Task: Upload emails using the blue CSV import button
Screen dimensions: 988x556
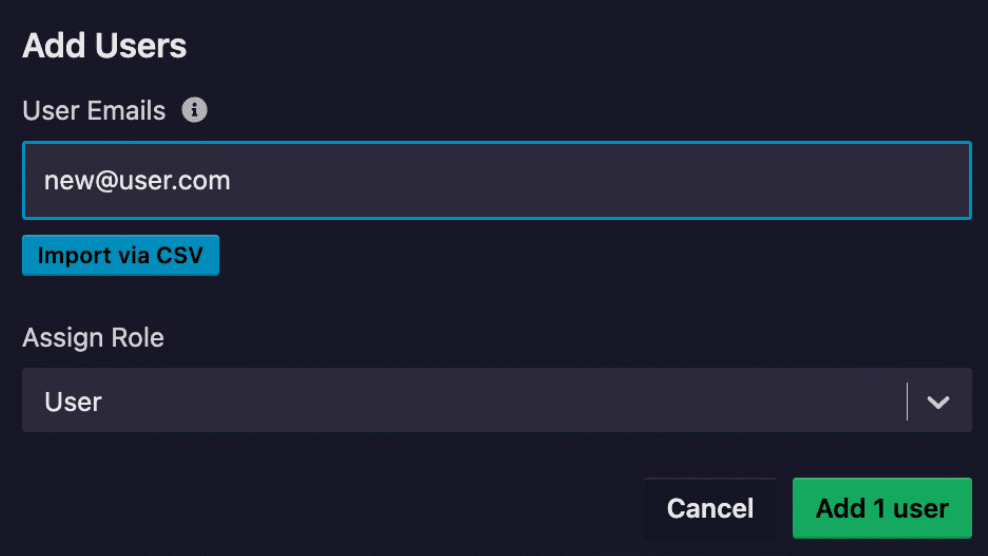Action: pyautogui.click(x=120, y=255)
